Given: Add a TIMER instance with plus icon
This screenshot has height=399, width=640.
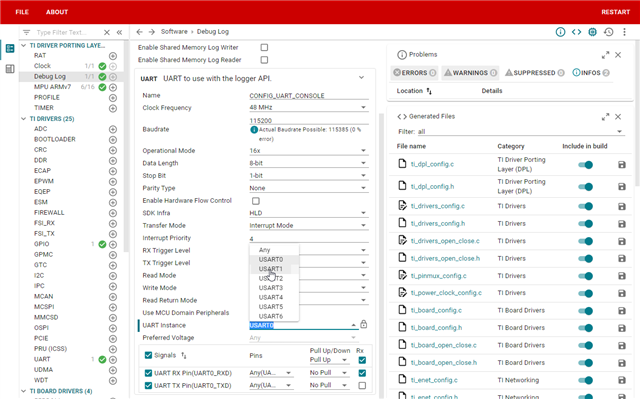Looking at the screenshot, I should coord(113,108).
